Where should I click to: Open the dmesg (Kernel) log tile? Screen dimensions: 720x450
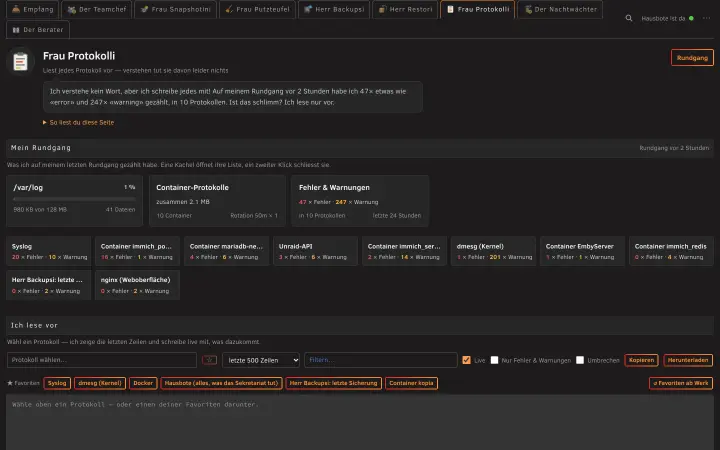click(x=494, y=251)
